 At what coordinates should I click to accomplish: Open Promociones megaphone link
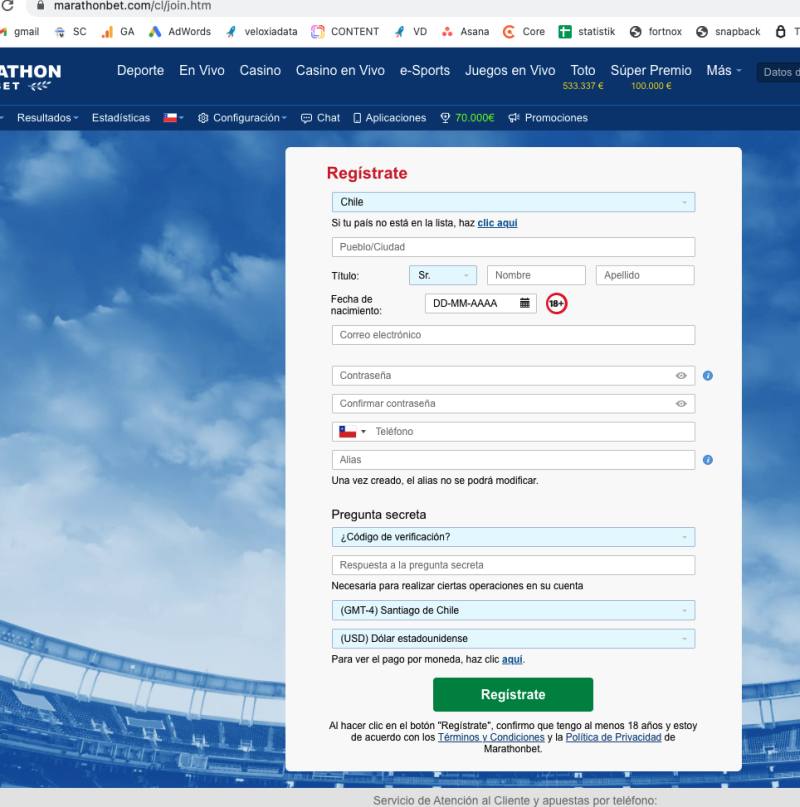[548, 118]
